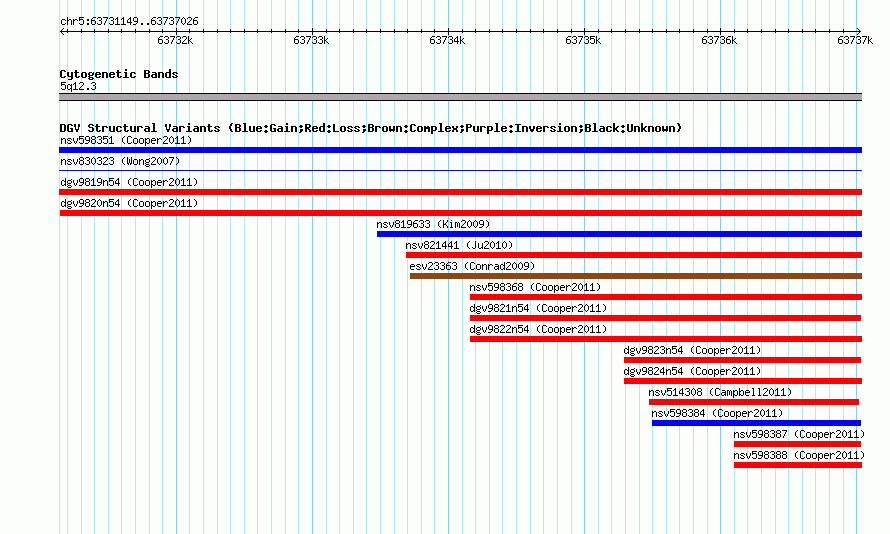The height and width of the screenshot is (534, 890).
Task: Click the right arrowhead of the ruler
Action: click(859, 32)
